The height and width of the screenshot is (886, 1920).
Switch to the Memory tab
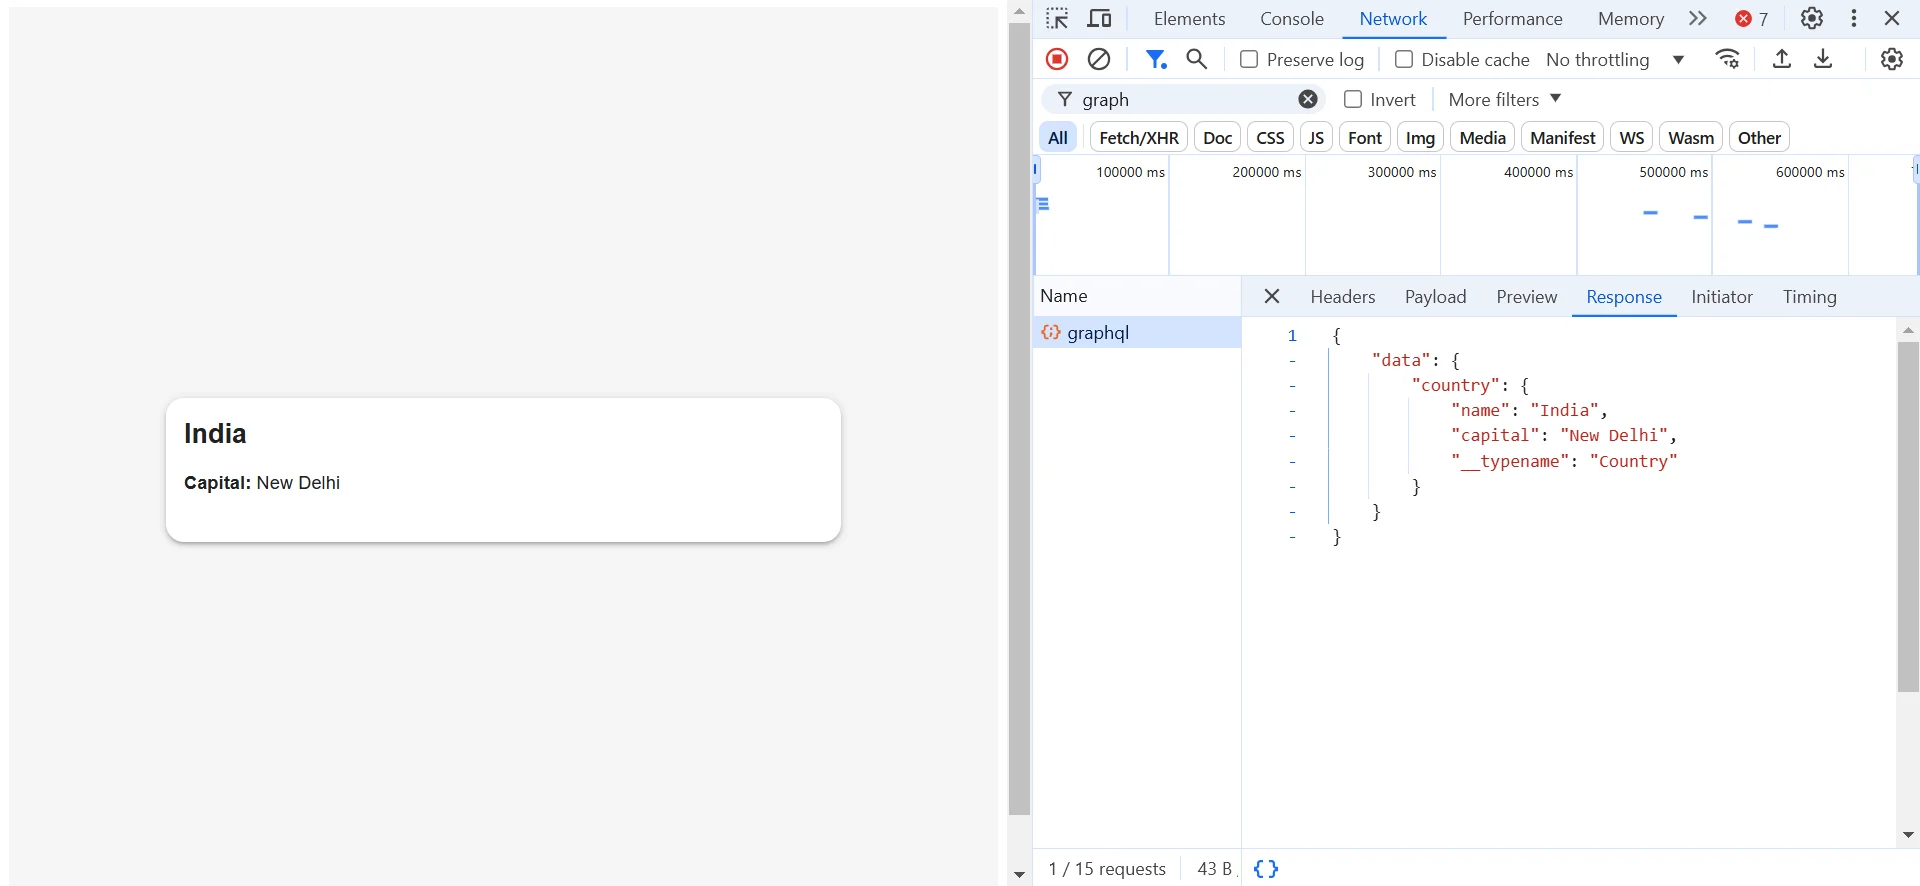pyautogui.click(x=1631, y=19)
